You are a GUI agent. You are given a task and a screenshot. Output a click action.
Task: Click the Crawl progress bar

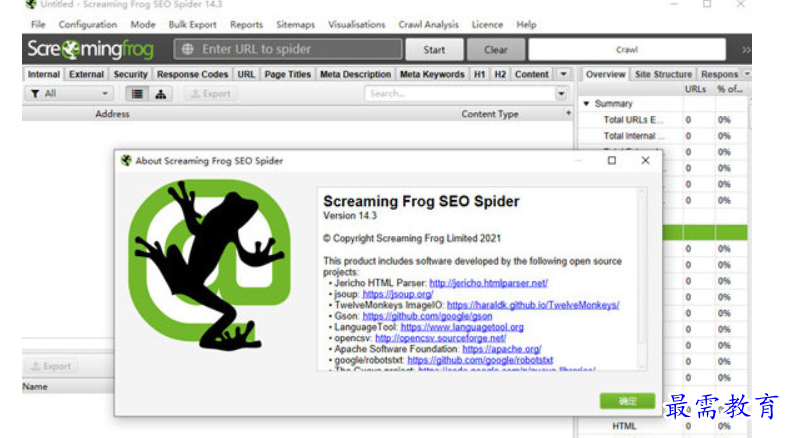pos(627,50)
